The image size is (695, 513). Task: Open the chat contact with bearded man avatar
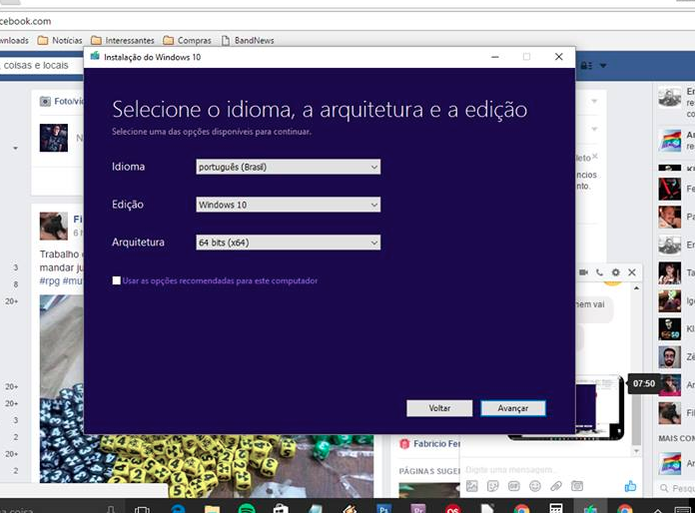click(x=669, y=357)
